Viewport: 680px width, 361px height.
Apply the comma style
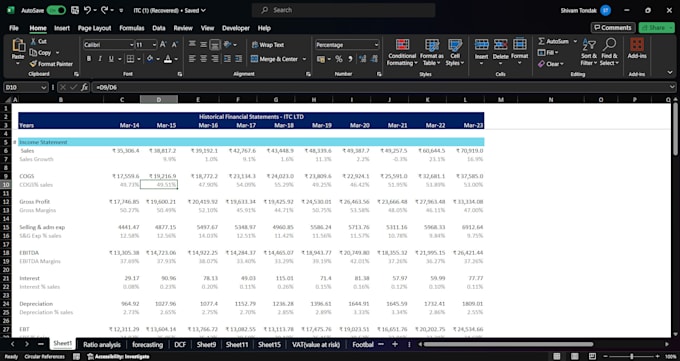[x=350, y=59]
